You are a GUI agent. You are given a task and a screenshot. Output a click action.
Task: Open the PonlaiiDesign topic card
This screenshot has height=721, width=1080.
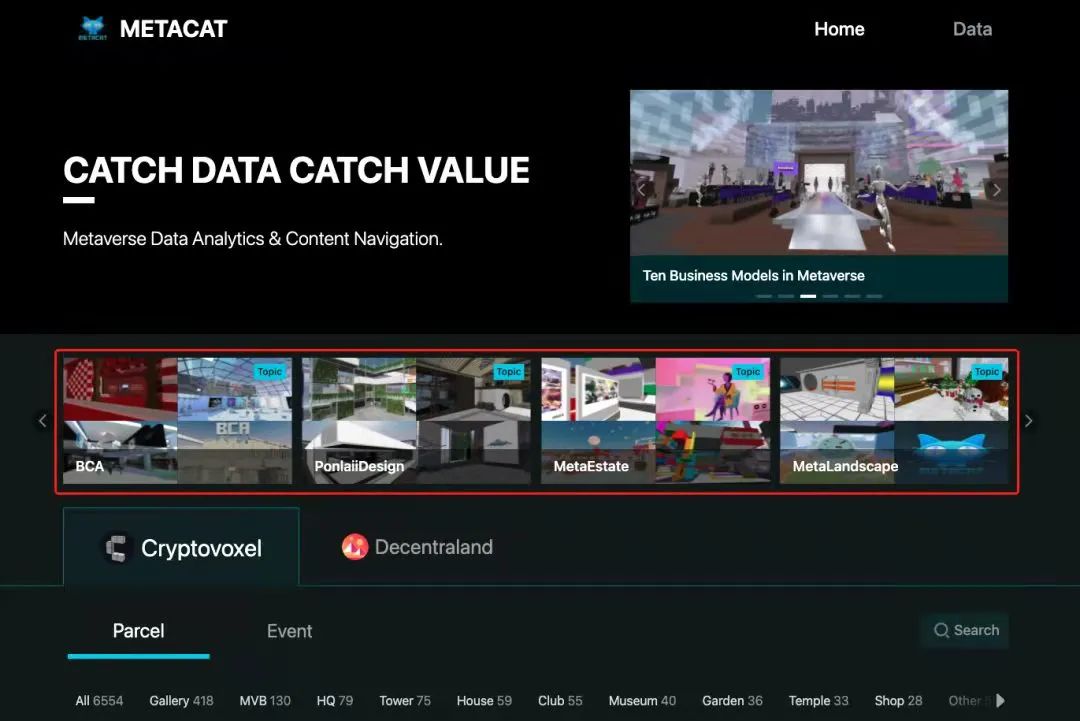[x=416, y=421]
